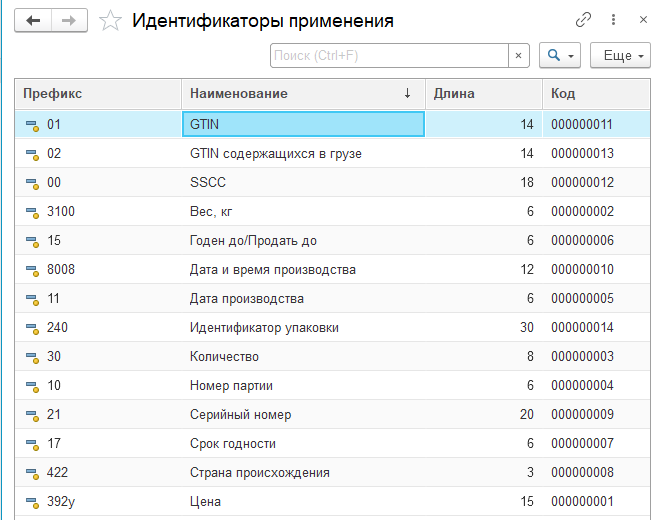This screenshot has width=658, height=520.
Task: Close the Идентификаторы применения window
Action: [x=641, y=20]
